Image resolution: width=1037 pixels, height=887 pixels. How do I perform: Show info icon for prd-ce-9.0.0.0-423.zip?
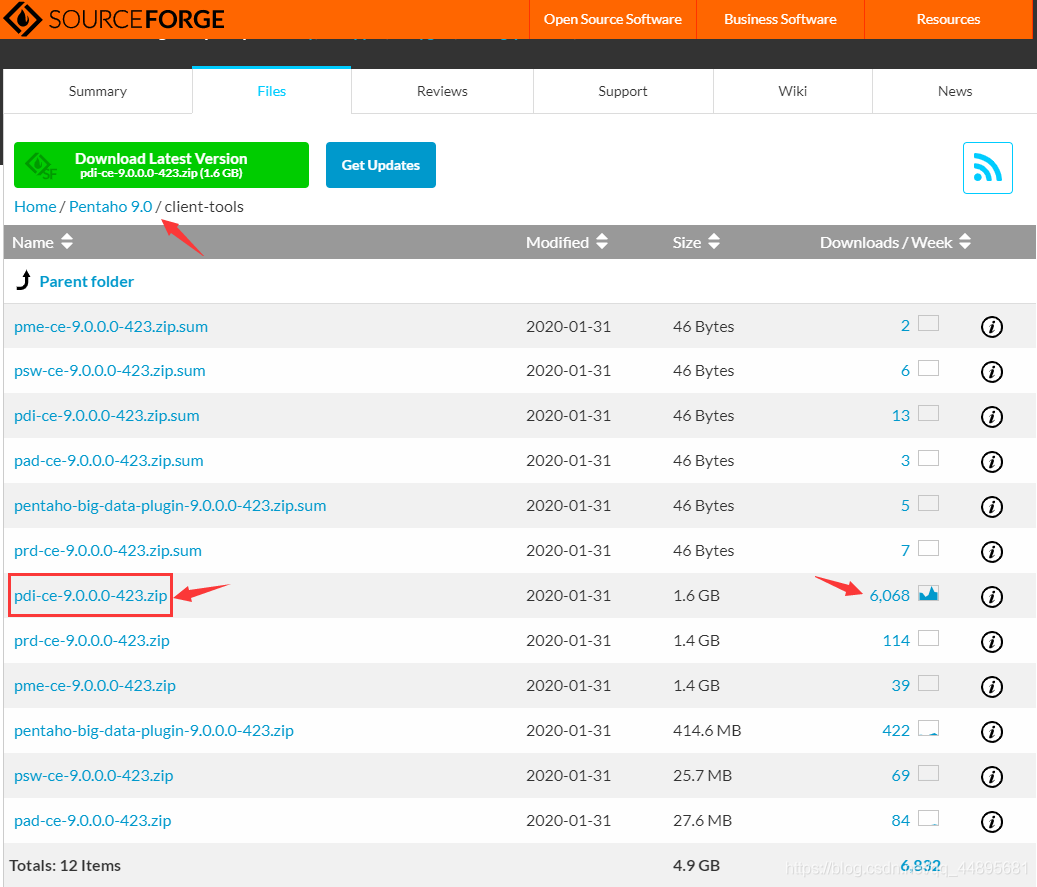pos(991,642)
